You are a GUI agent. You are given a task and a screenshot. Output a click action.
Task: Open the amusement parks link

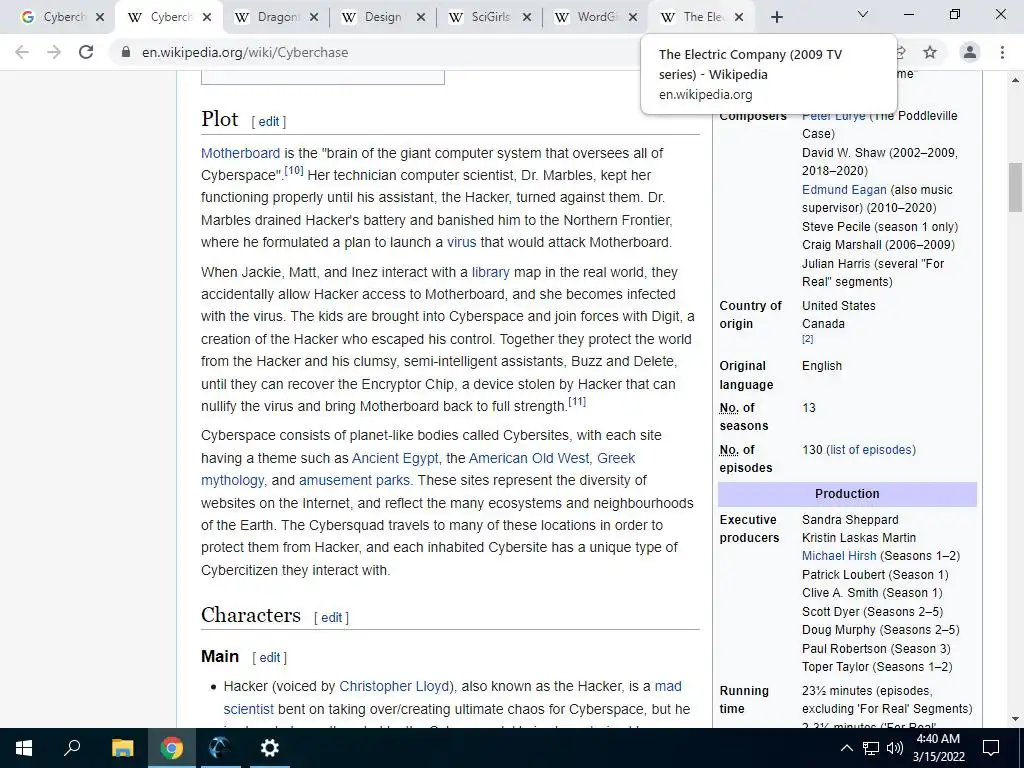click(x=355, y=481)
